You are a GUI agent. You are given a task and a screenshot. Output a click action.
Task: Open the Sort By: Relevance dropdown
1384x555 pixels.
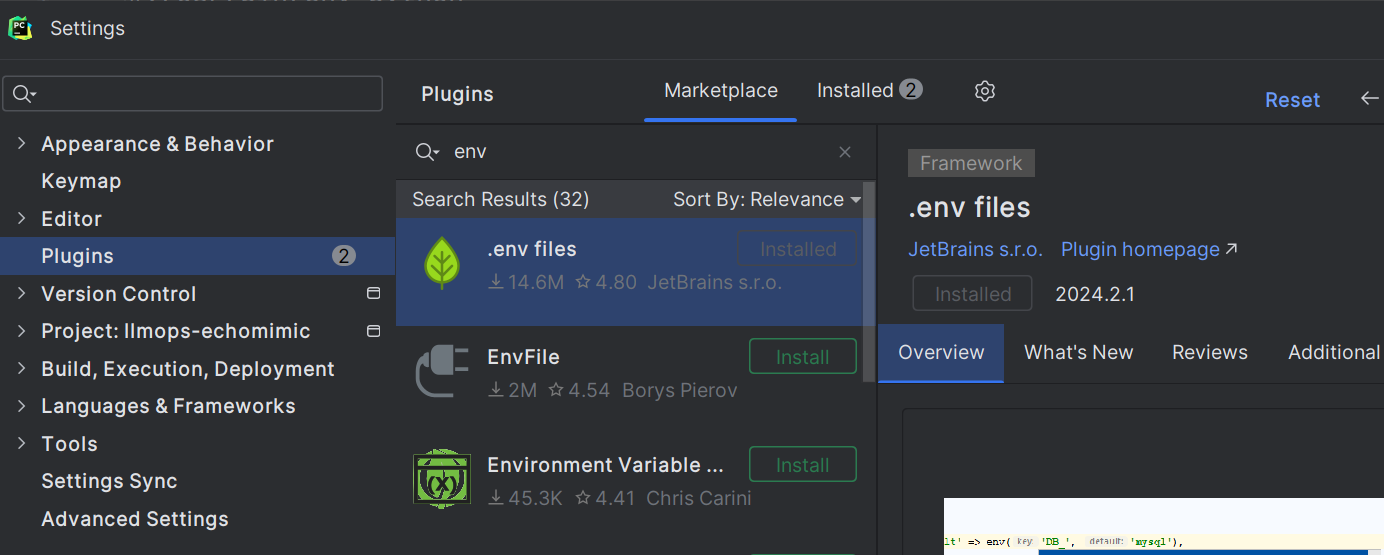click(x=767, y=199)
